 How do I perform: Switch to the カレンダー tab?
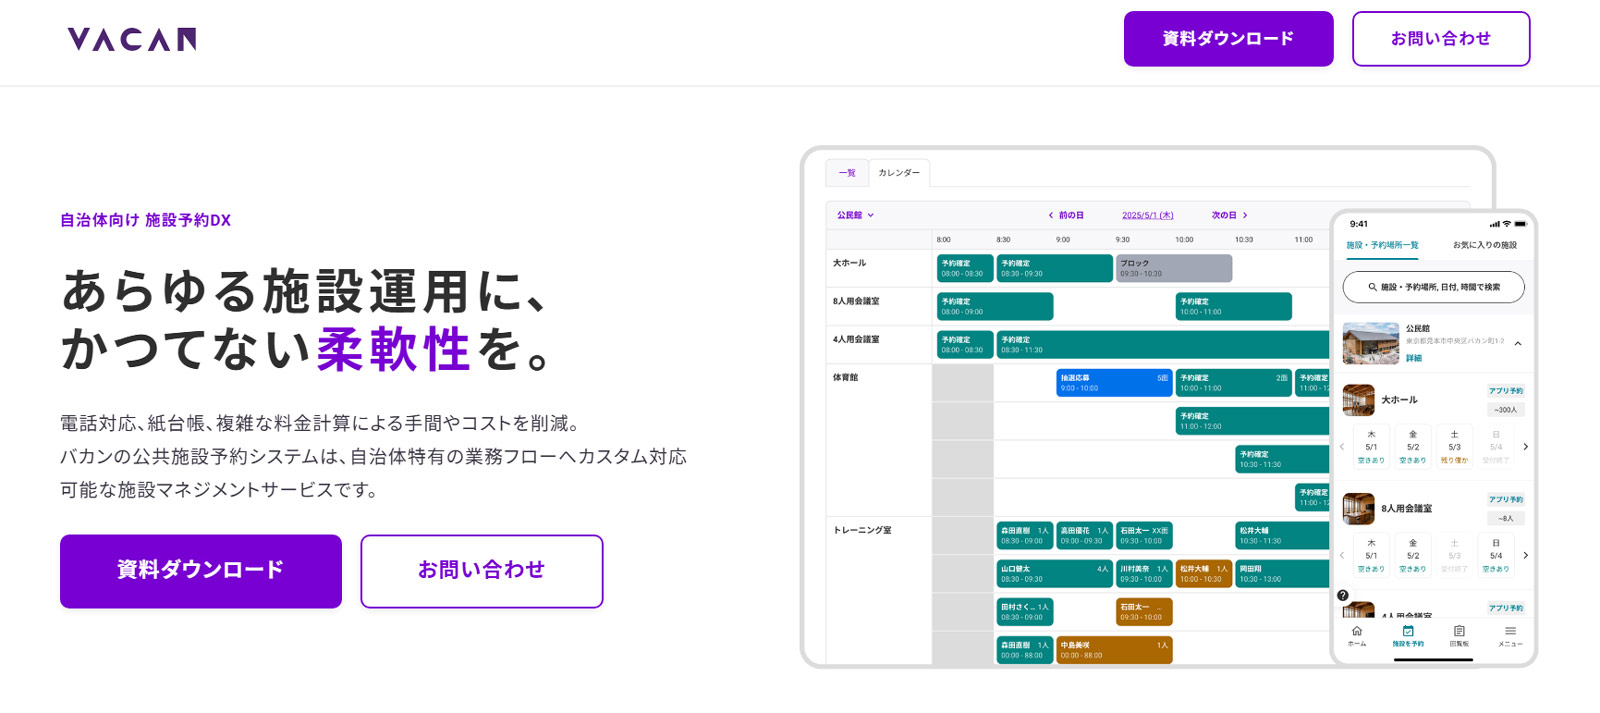[x=899, y=173]
